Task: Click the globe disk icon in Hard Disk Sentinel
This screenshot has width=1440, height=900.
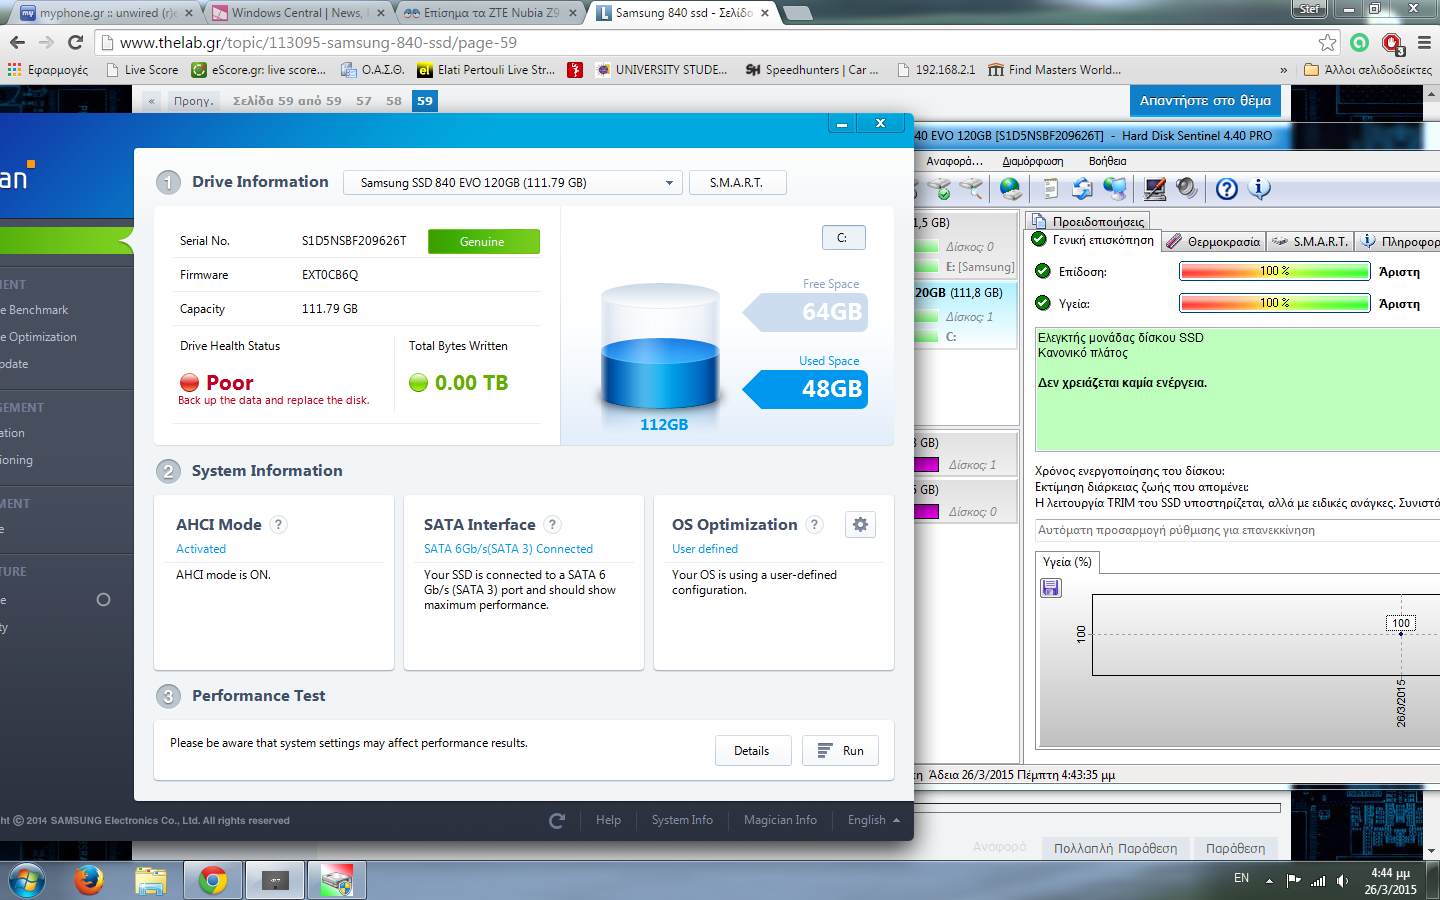Action: click(1011, 188)
